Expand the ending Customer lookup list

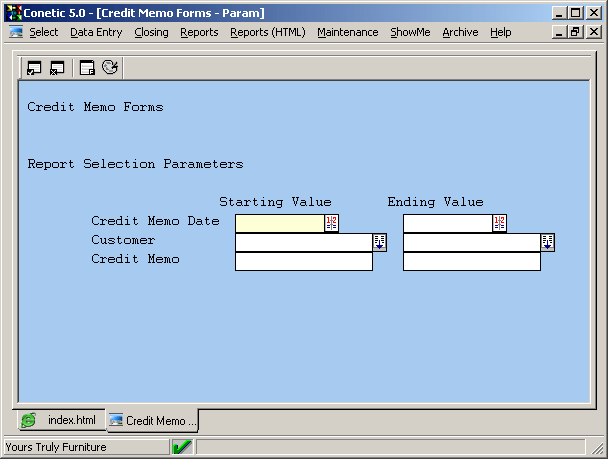click(548, 242)
